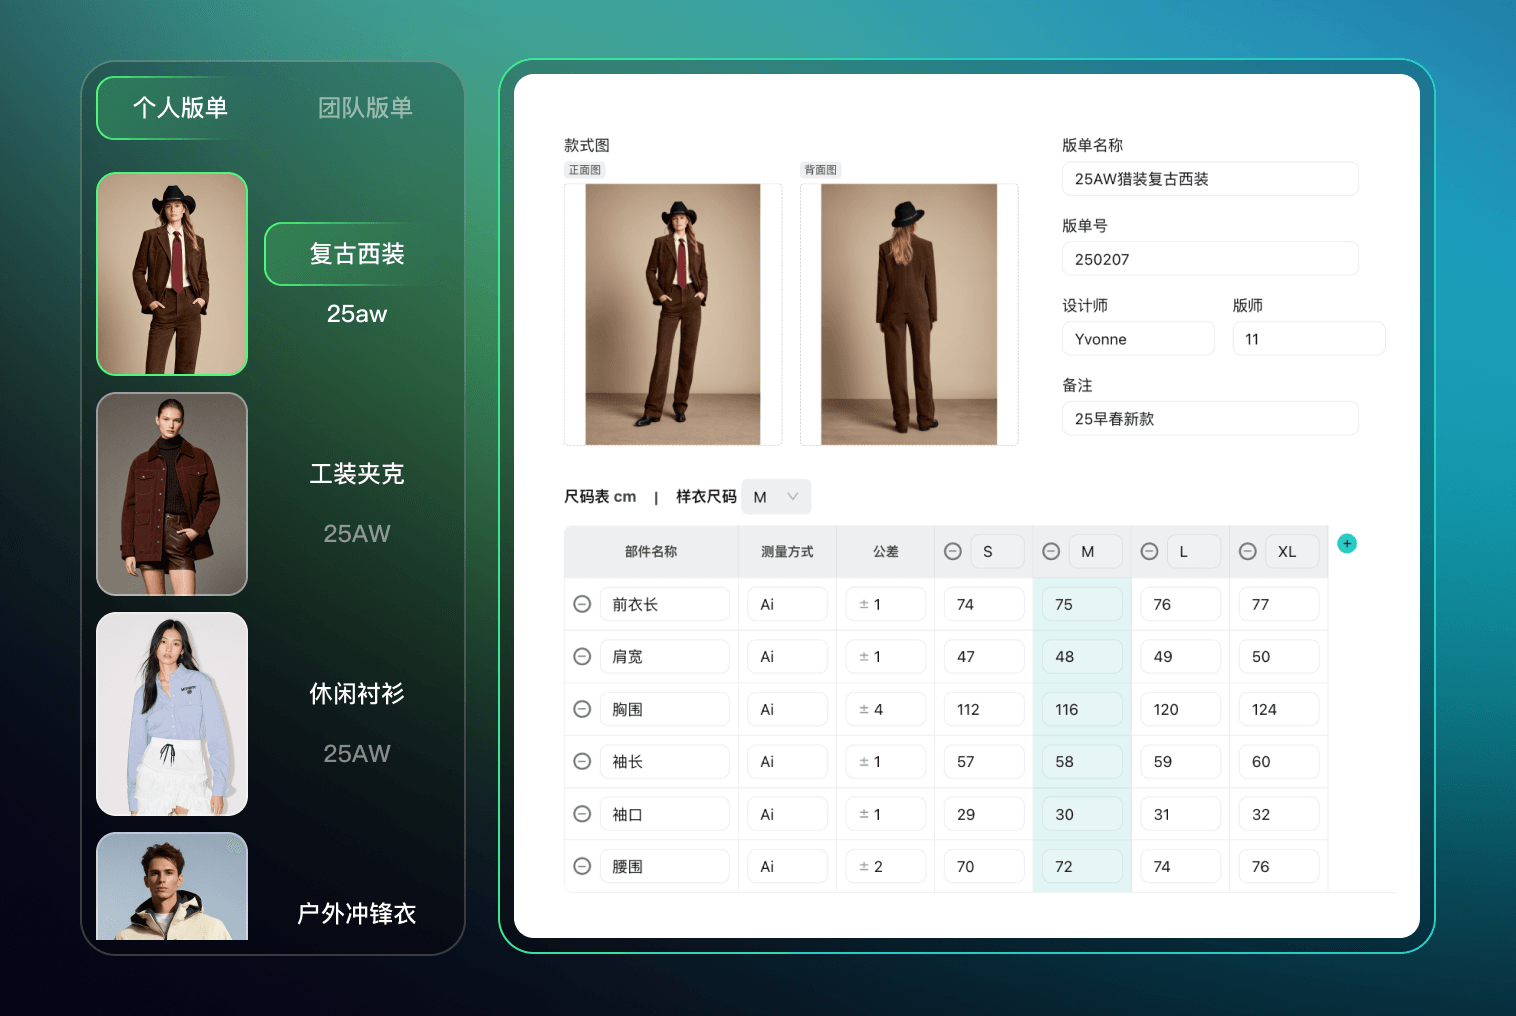
Task: Edit the 袖口 part name field
Action: 665,814
